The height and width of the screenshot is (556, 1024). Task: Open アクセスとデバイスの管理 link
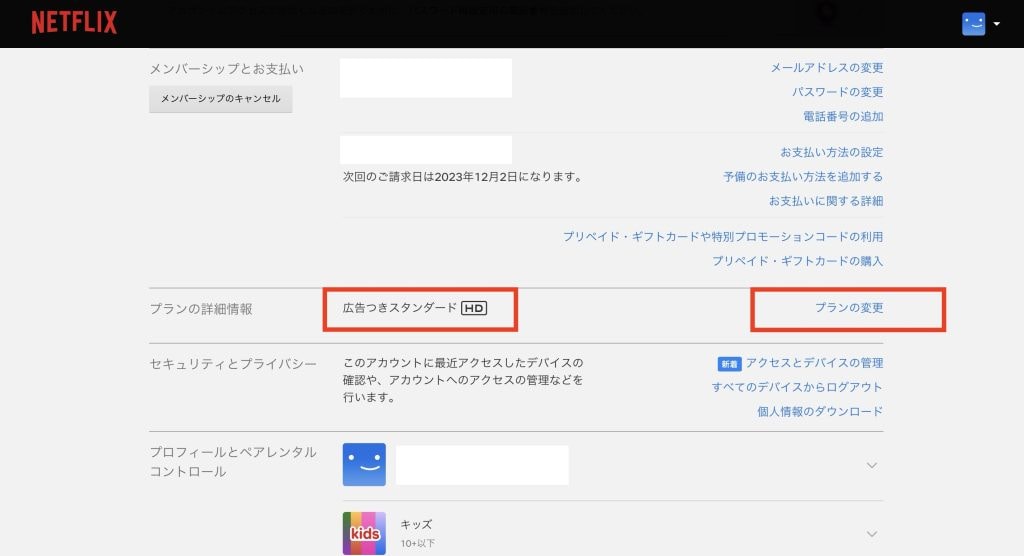[x=813, y=363]
